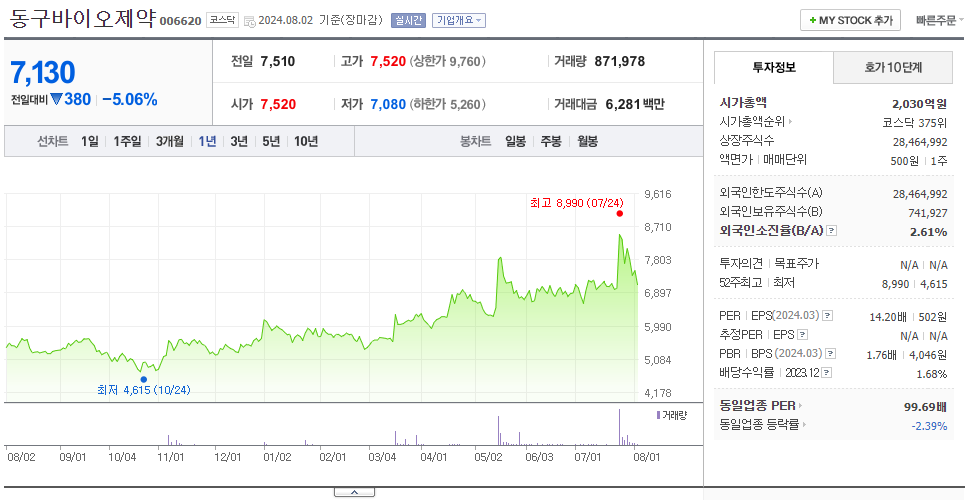Click the 시가총액 2,030억원 value

920,104
